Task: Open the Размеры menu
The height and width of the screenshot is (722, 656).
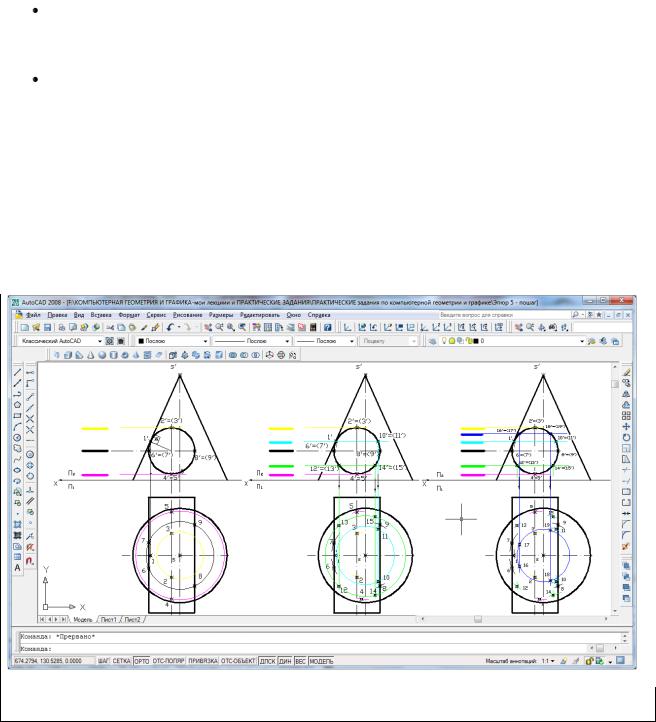Action: coord(221,315)
